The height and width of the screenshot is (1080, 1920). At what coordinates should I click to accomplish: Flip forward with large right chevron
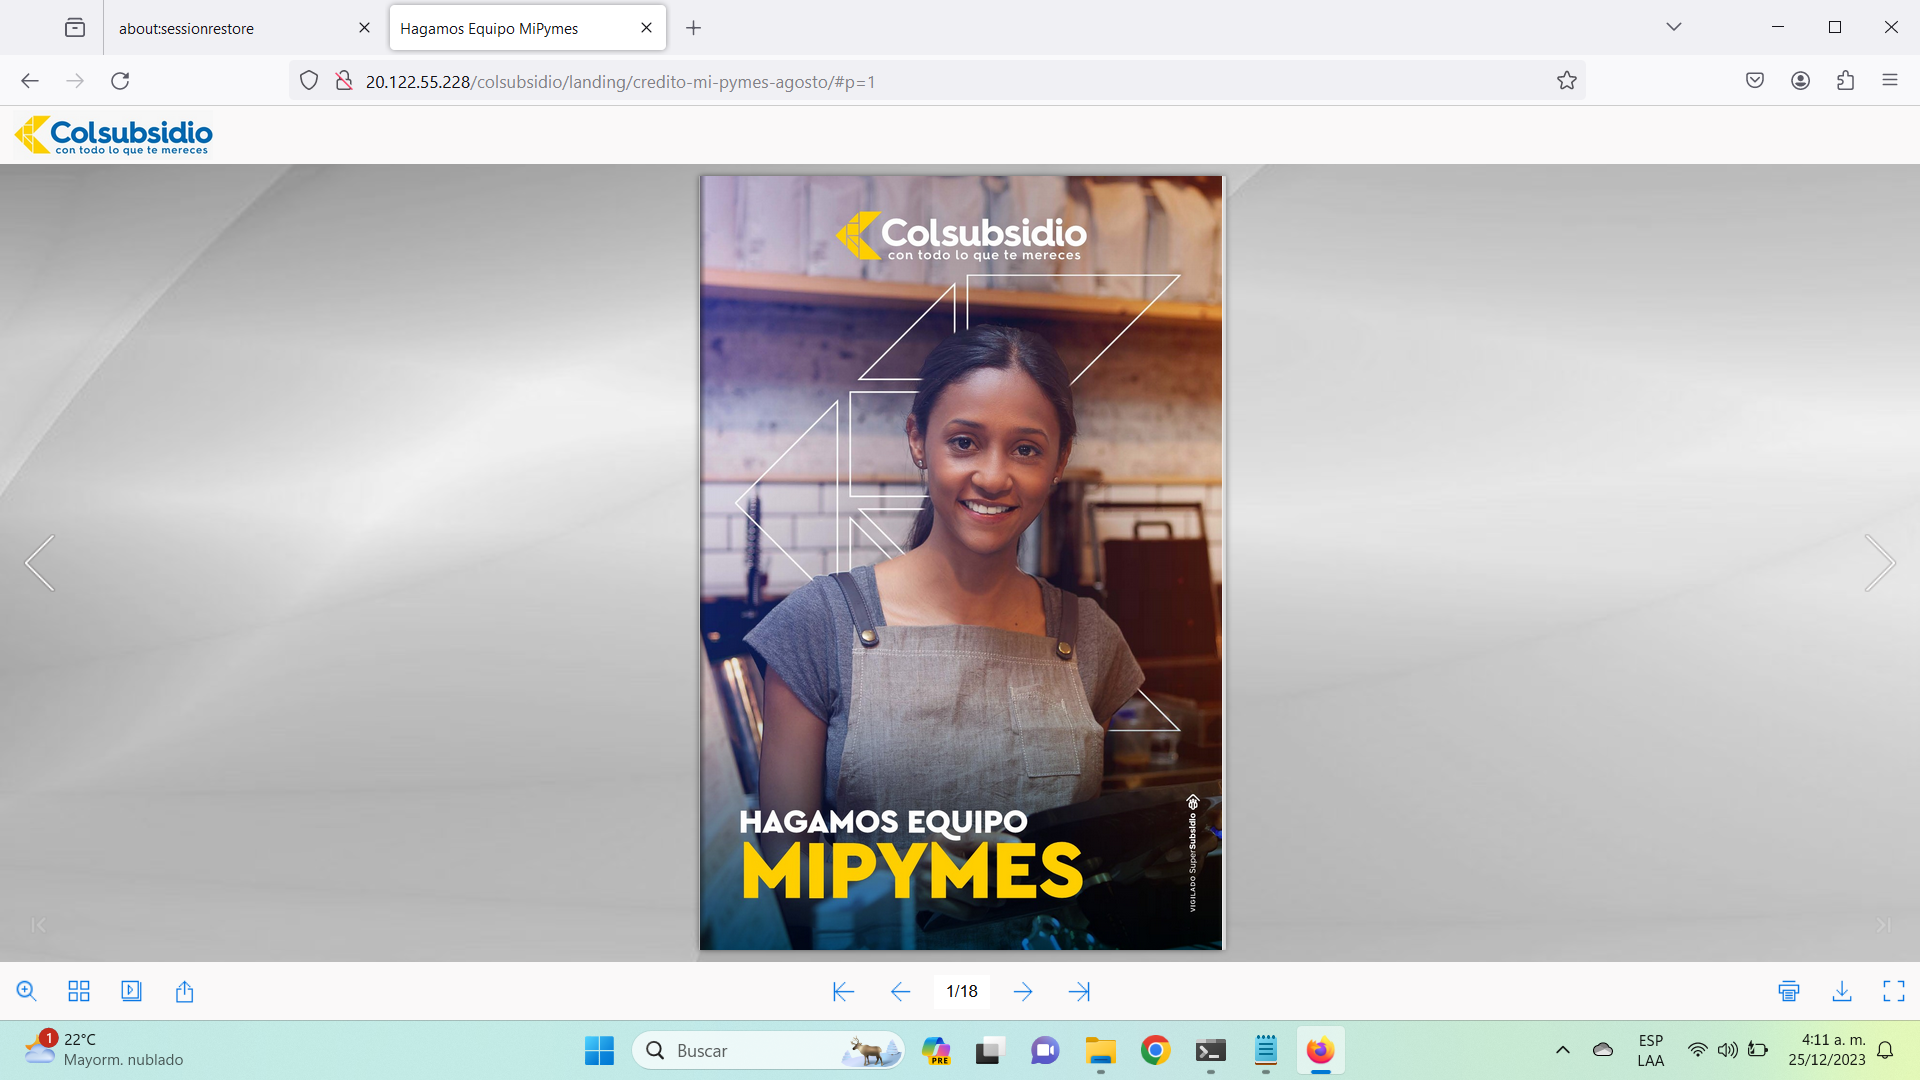1879,563
